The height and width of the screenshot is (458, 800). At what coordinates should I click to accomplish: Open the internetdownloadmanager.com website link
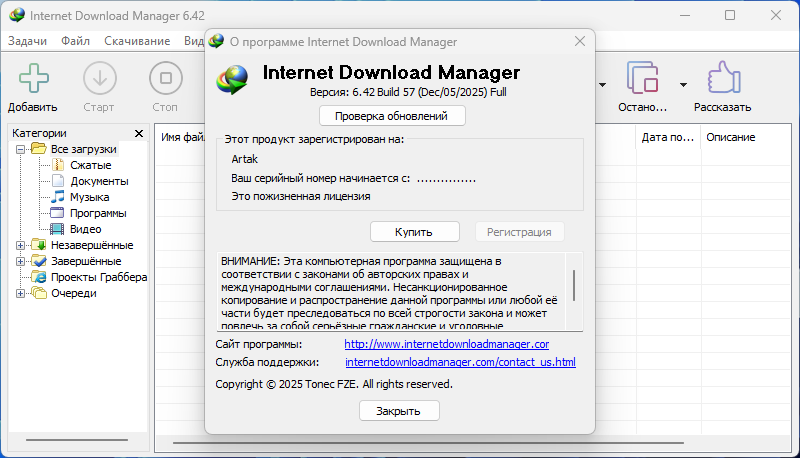tap(446, 344)
